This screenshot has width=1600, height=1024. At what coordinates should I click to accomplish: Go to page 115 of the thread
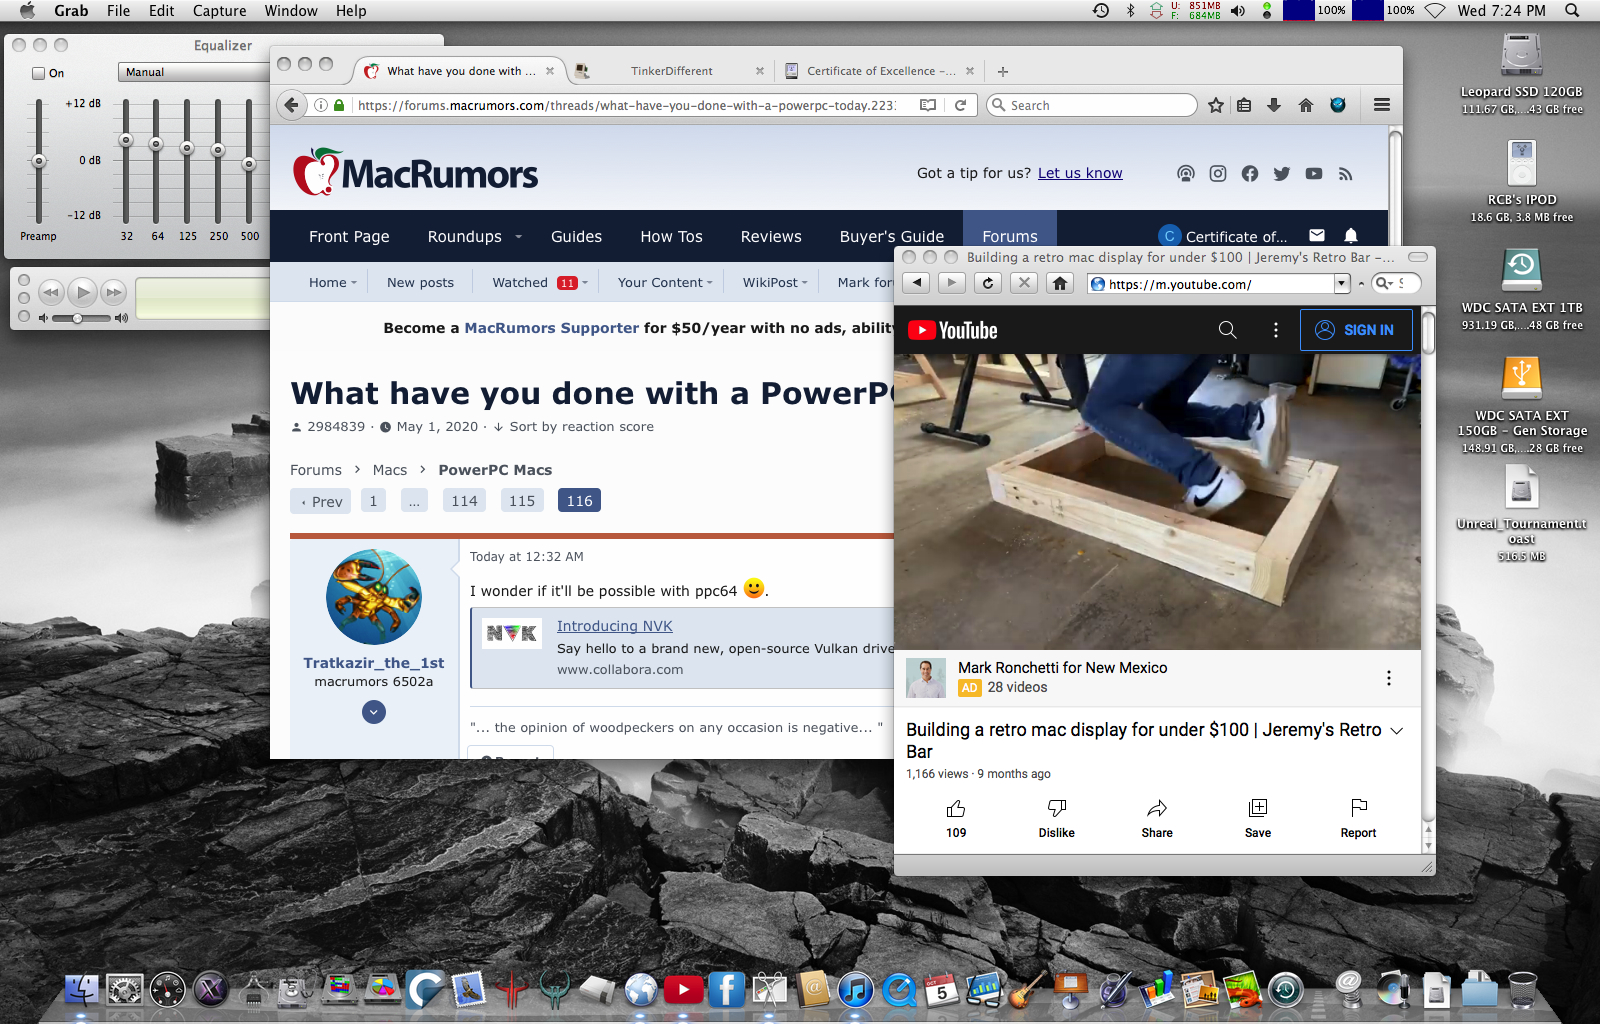coord(522,501)
